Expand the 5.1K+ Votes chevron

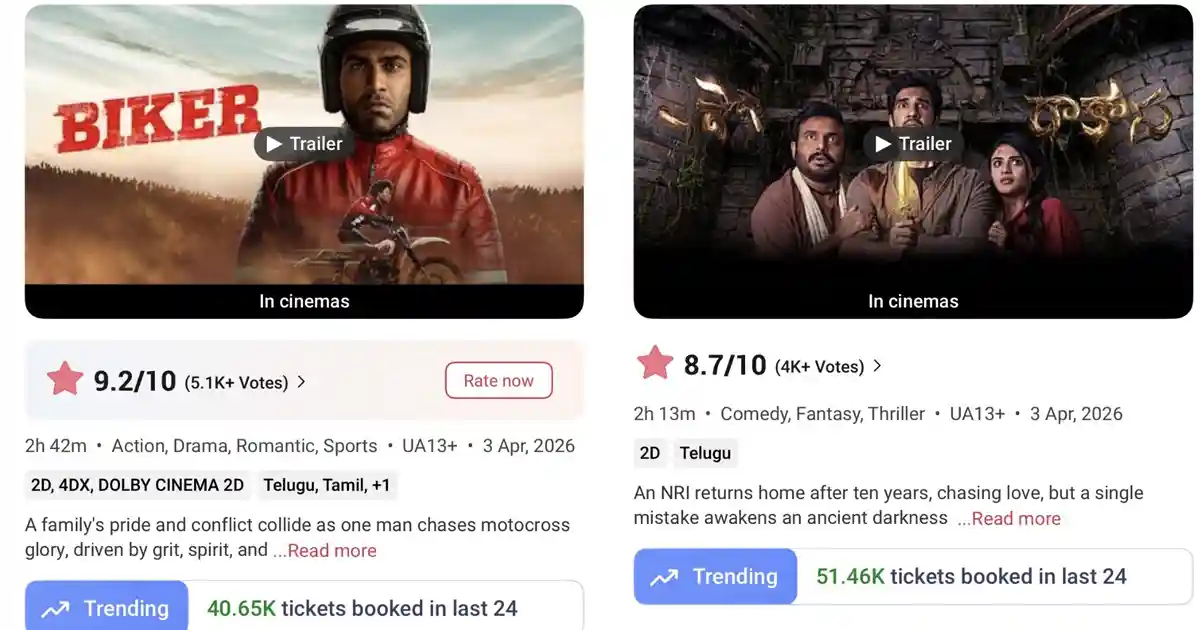coord(302,382)
